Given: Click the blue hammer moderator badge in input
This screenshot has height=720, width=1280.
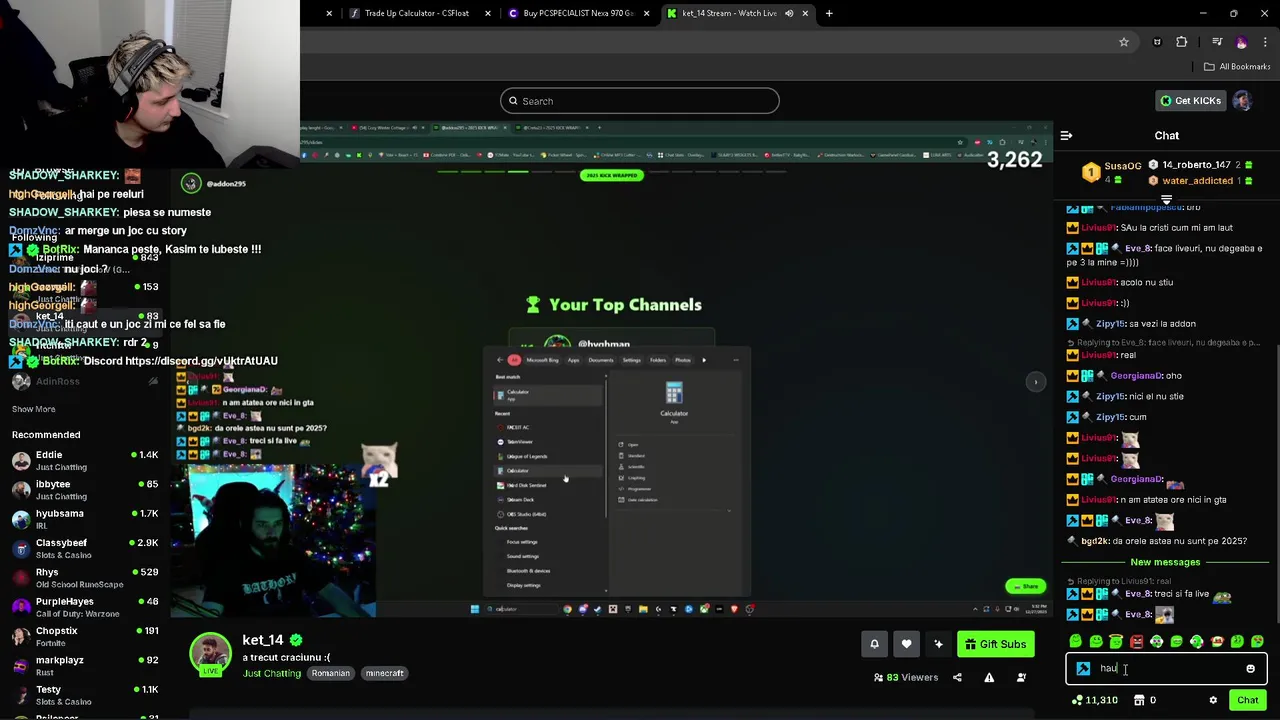Looking at the screenshot, I should click(1083, 669).
